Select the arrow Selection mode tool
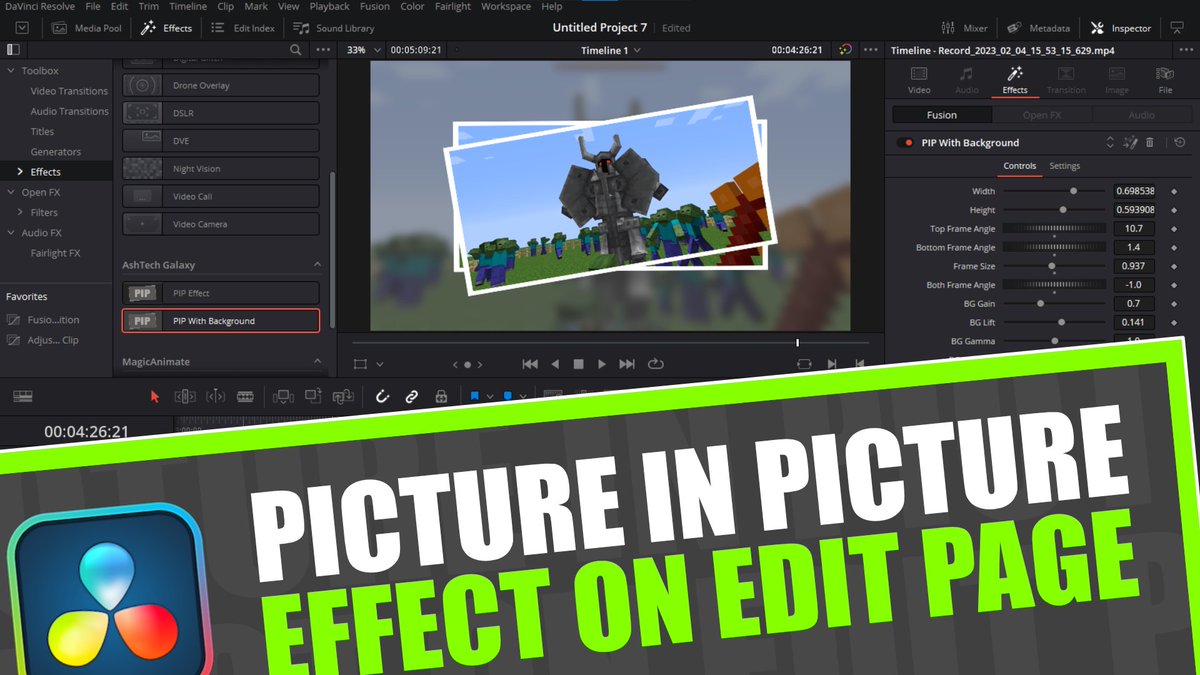Viewport: 1200px width, 675px height. point(154,396)
